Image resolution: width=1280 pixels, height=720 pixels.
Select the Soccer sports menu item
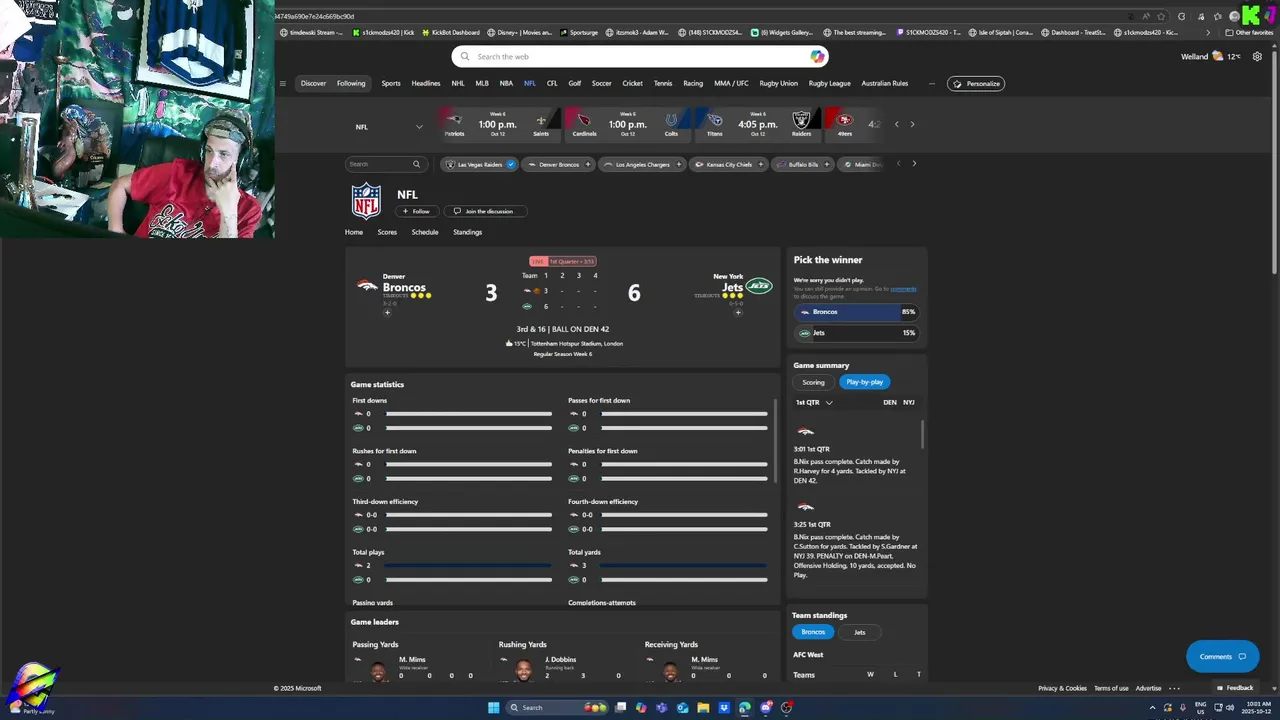(601, 84)
